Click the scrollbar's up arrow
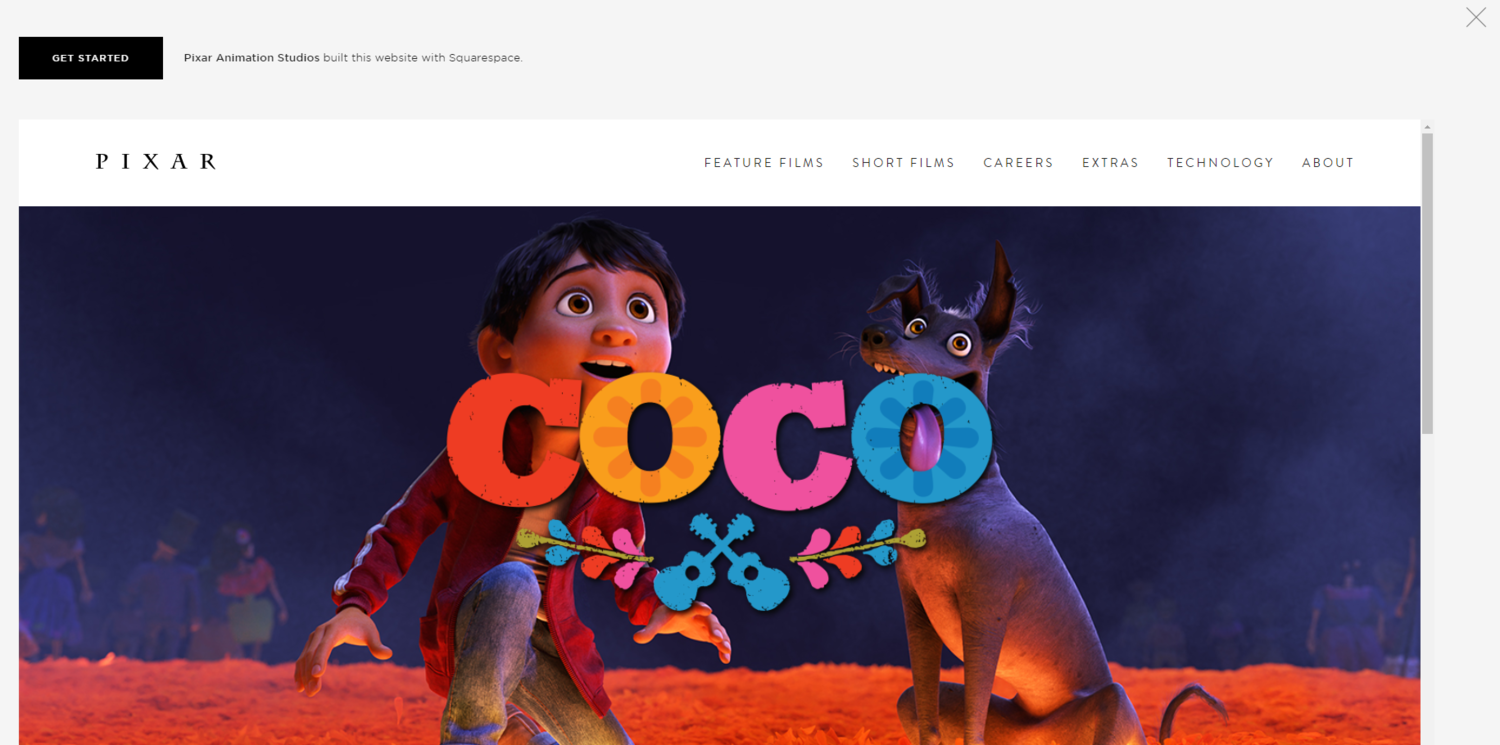Image resolution: width=1500 pixels, height=745 pixels. (1428, 127)
